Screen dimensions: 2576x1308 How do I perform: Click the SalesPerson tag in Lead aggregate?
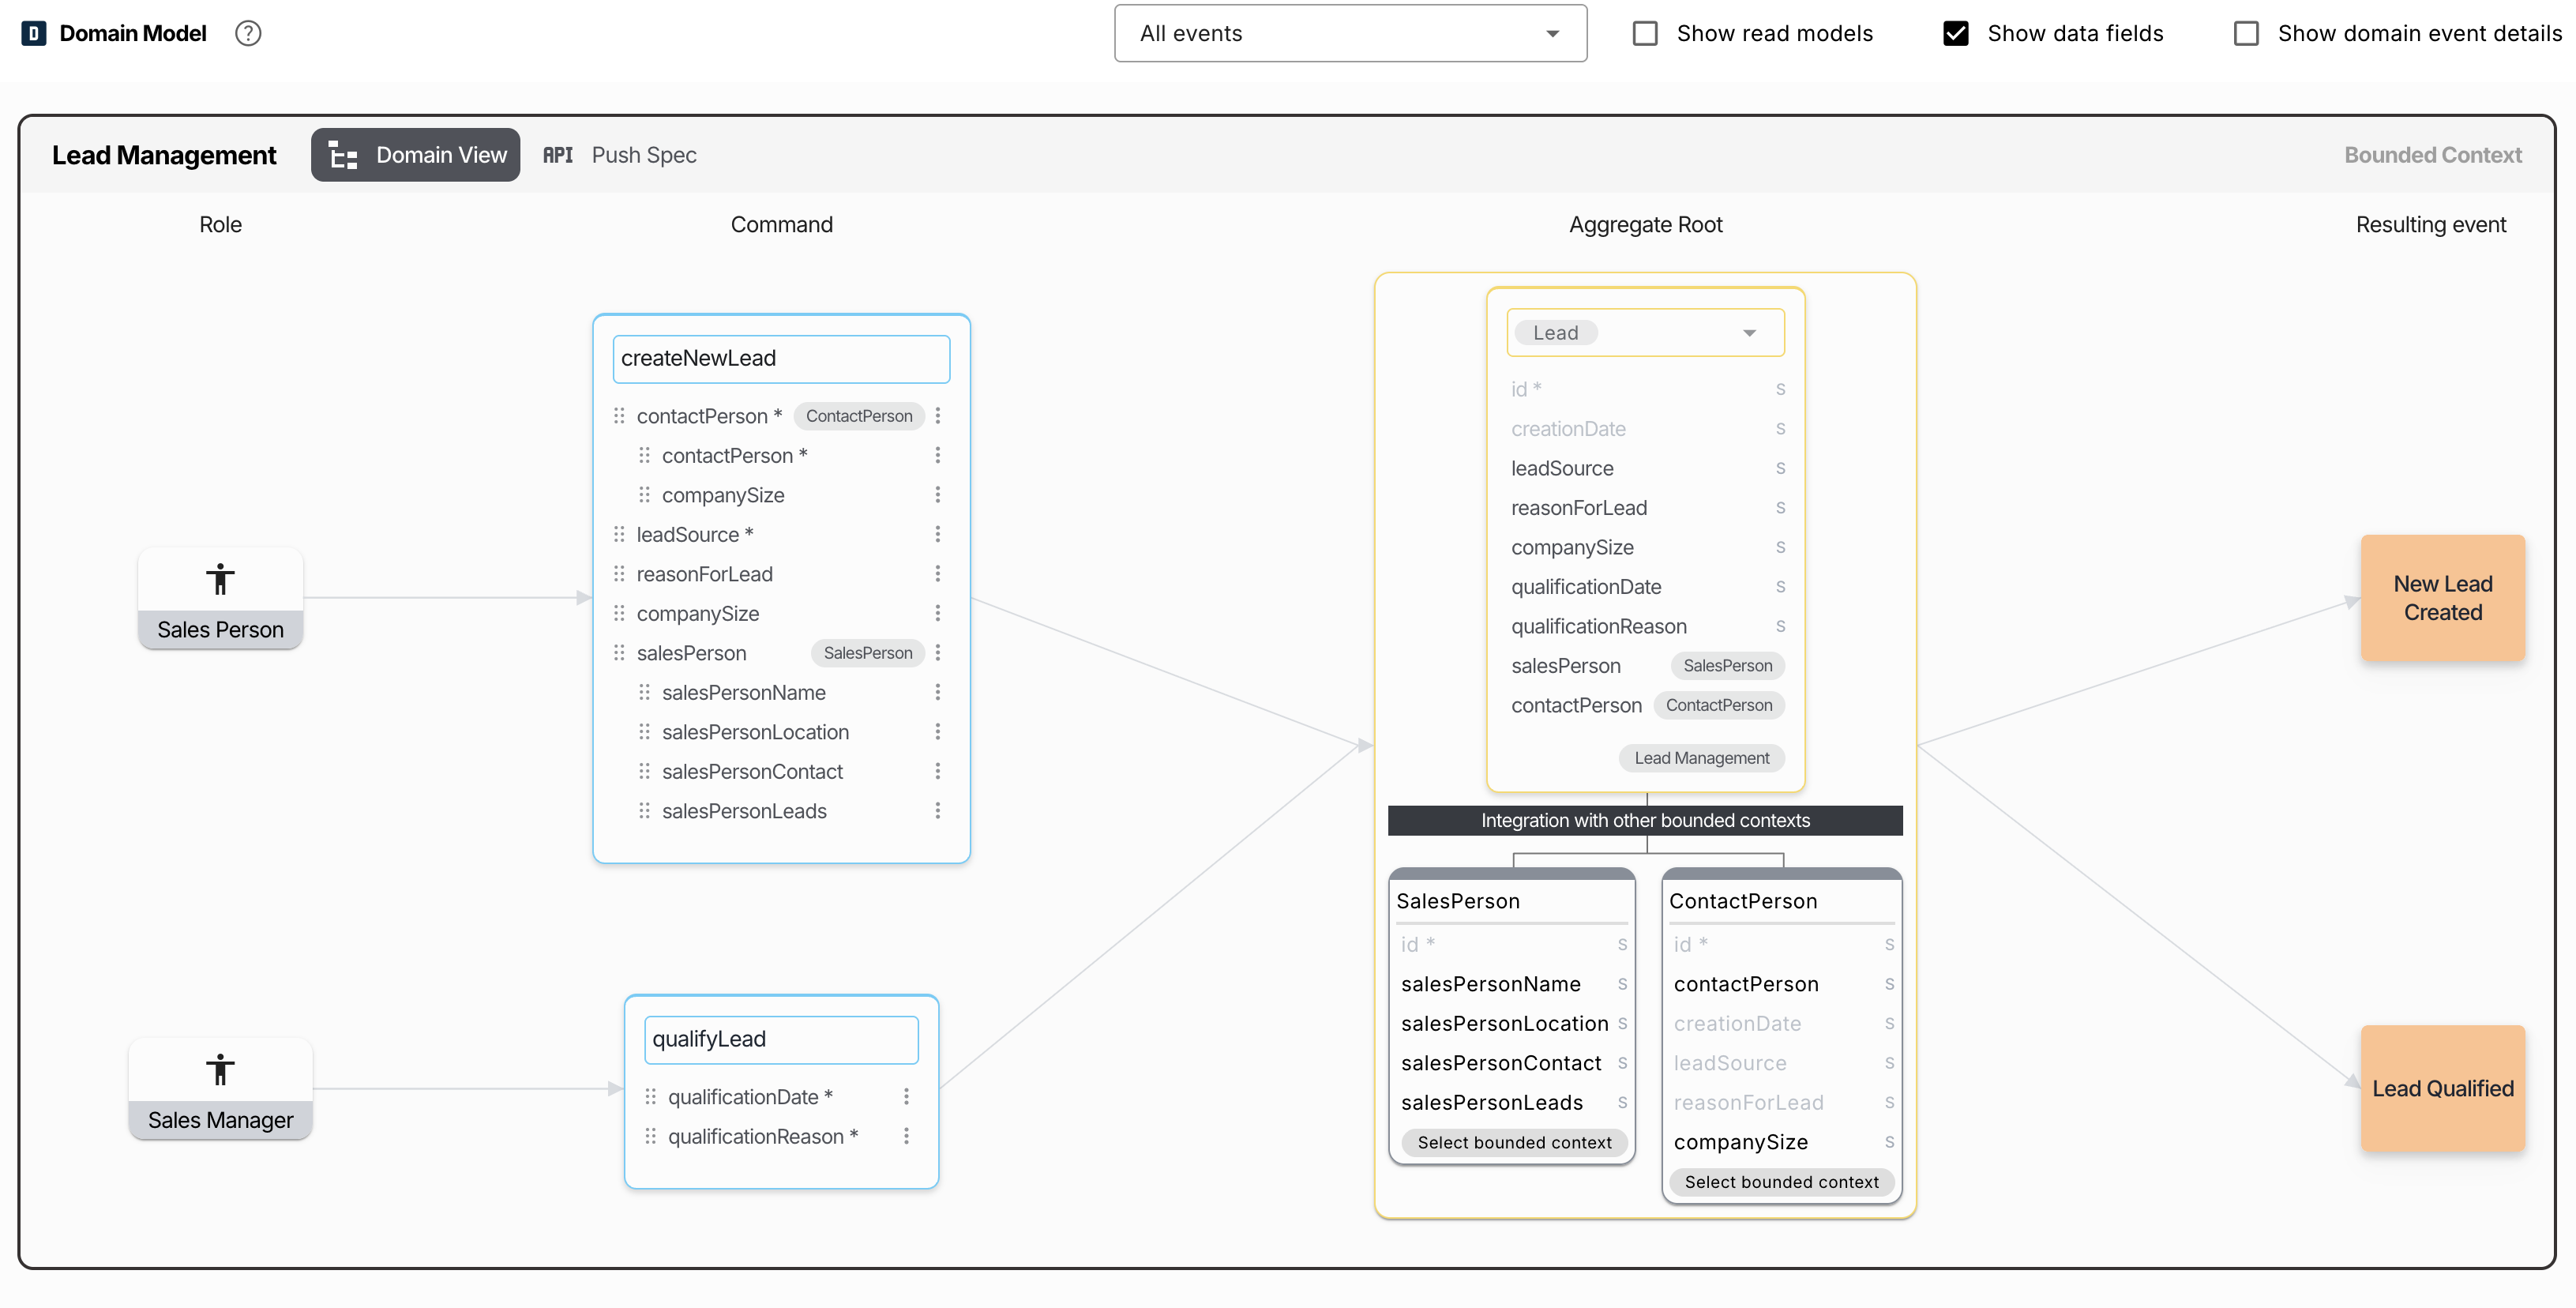pyautogui.click(x=1727, y=666)
